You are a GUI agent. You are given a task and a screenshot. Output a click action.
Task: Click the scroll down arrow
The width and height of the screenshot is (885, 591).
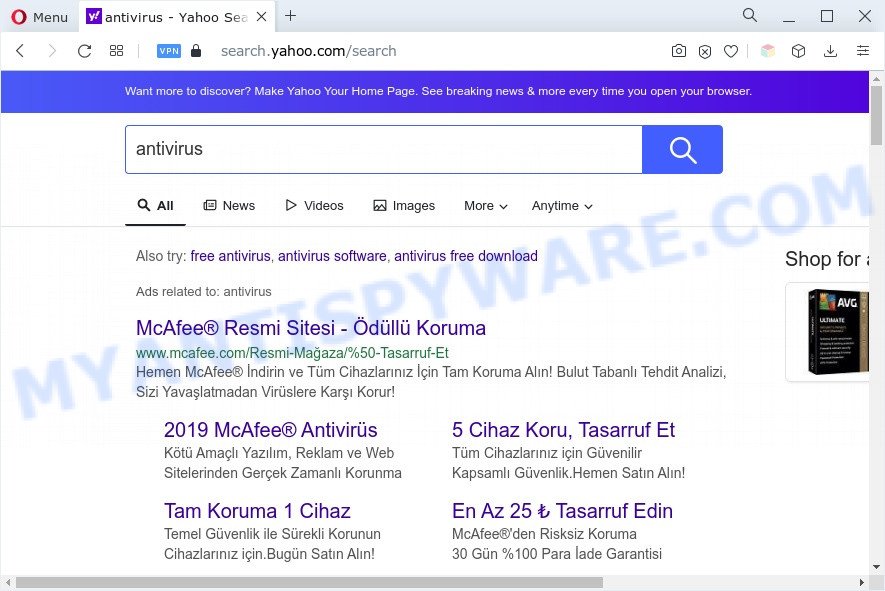pos(876,567)
